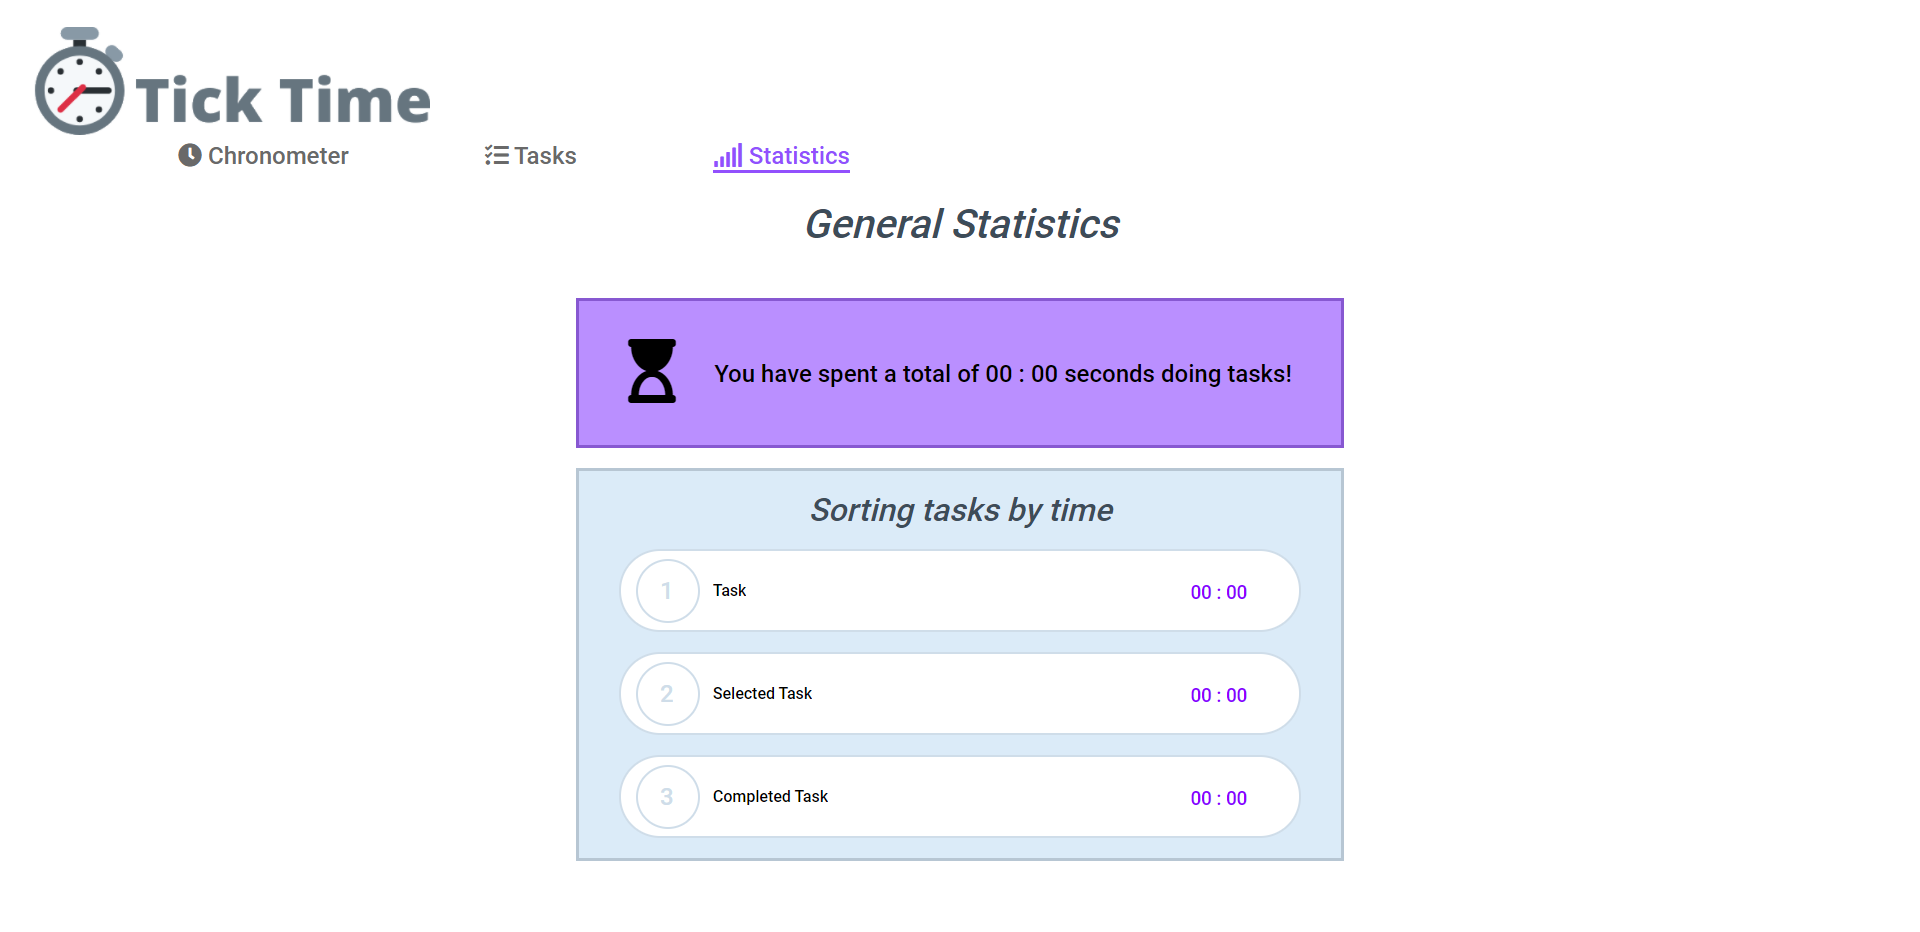Select the General Statistics heading
Image resolution: width=1920 pixels, height=932 pixels.
[962, 224]
